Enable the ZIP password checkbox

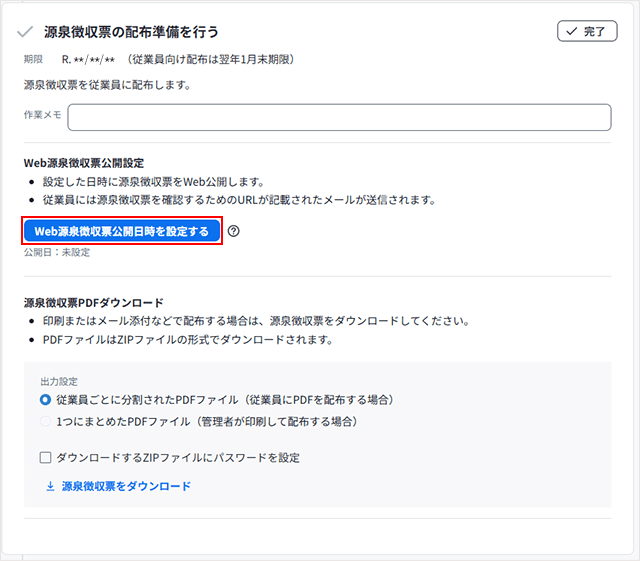pyautogui.click(x=46, y=457)
